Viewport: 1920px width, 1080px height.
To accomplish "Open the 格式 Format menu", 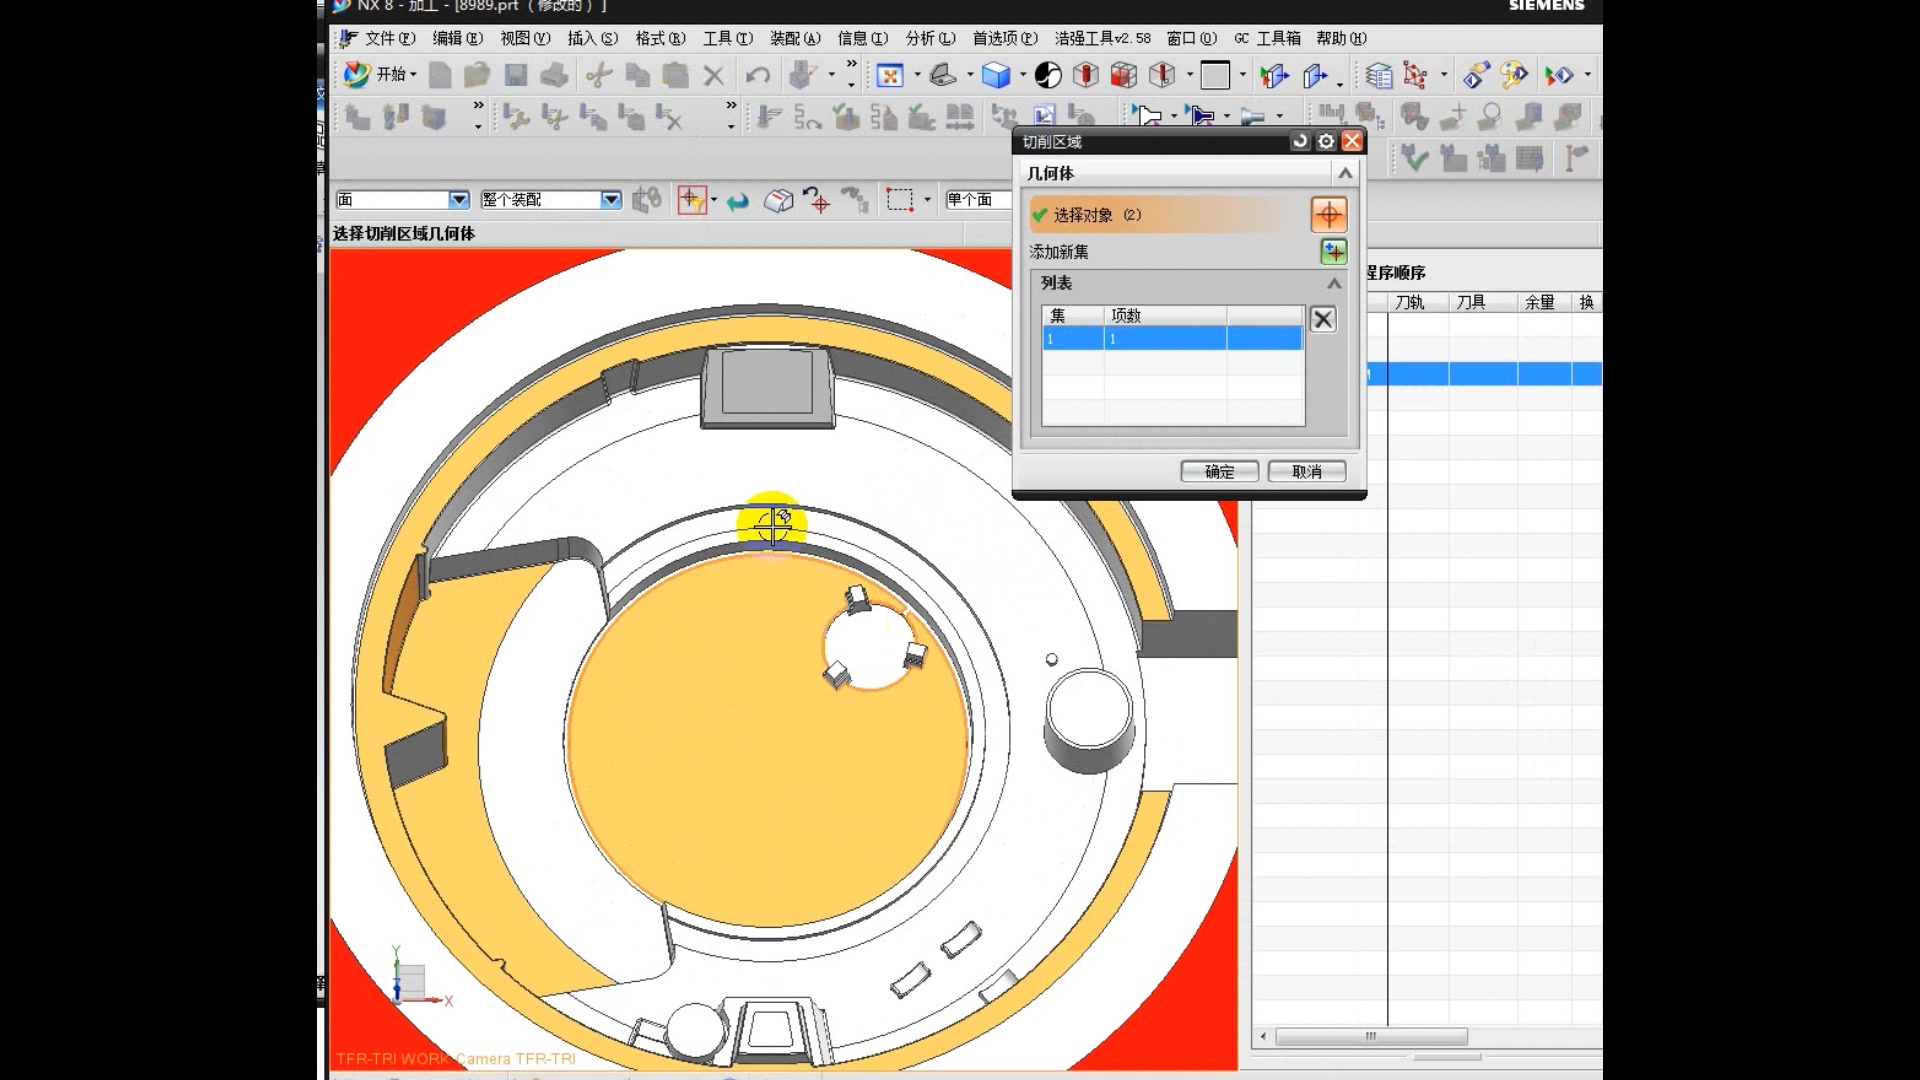I will pyautogui.click(x=661, y=38).
